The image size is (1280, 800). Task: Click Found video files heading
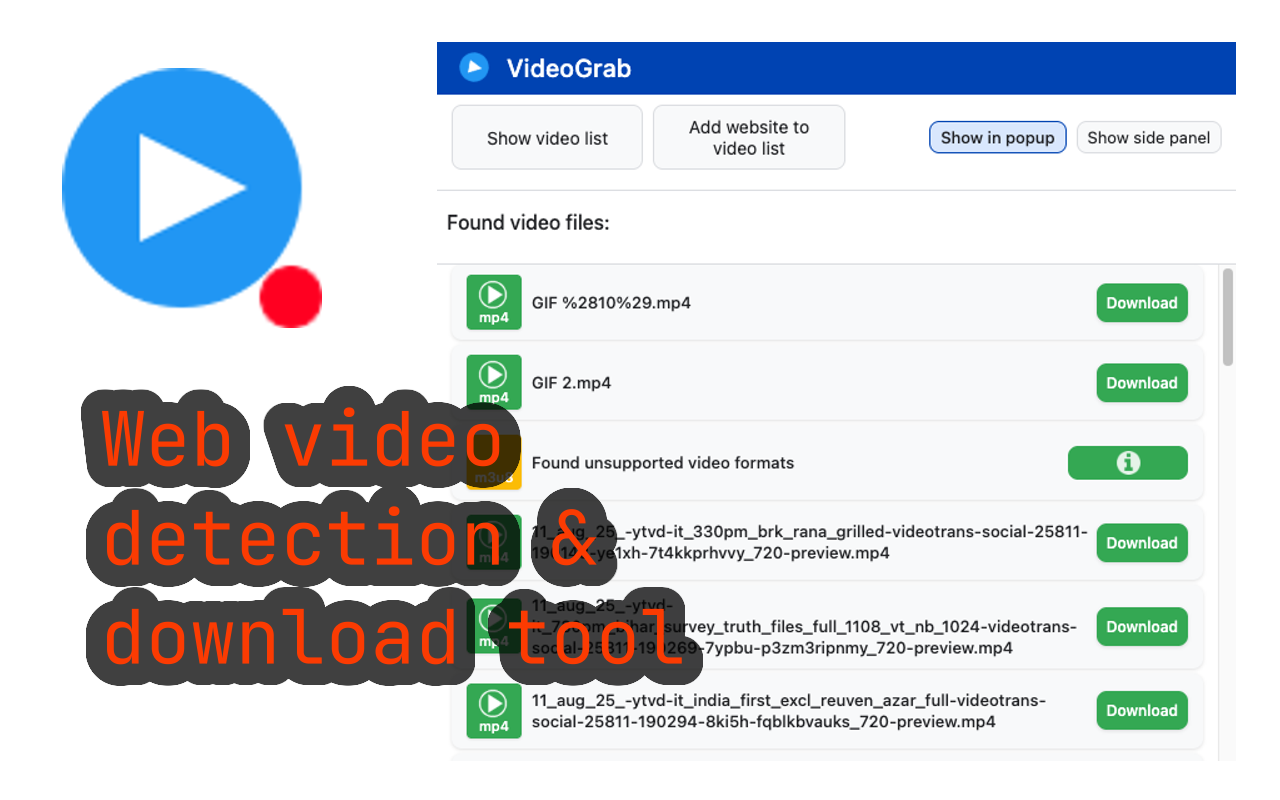click(x=528, y=223)
